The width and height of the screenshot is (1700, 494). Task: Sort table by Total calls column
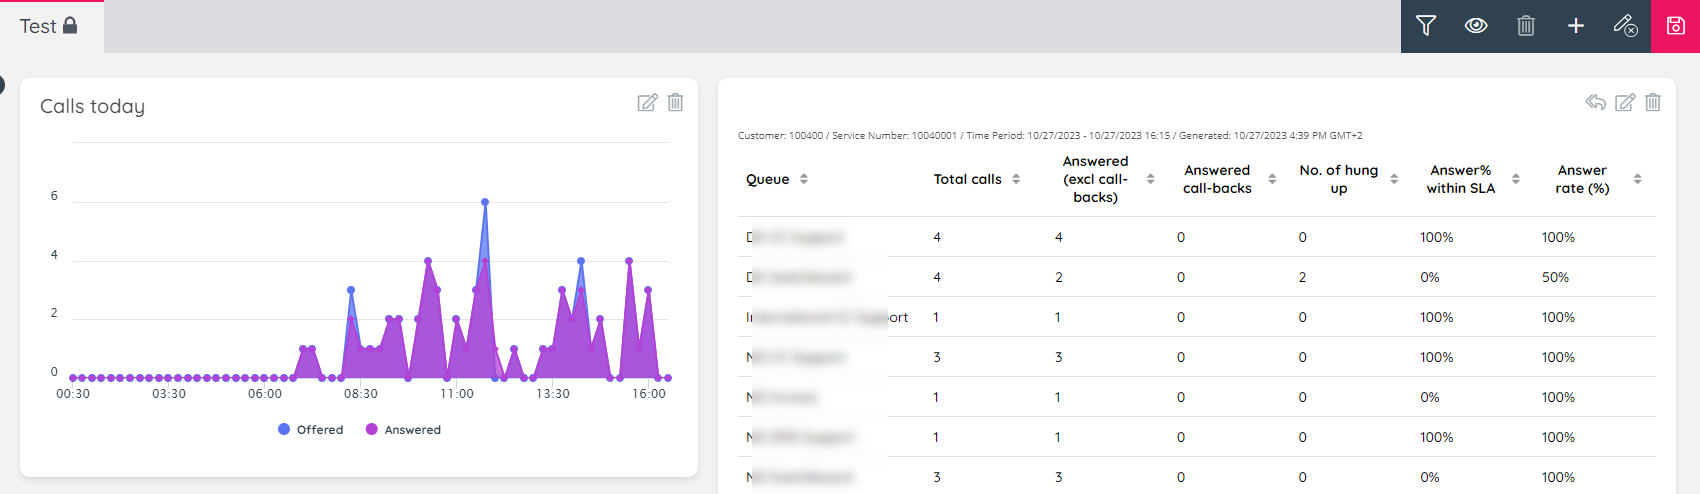[x=1016, y=179]
